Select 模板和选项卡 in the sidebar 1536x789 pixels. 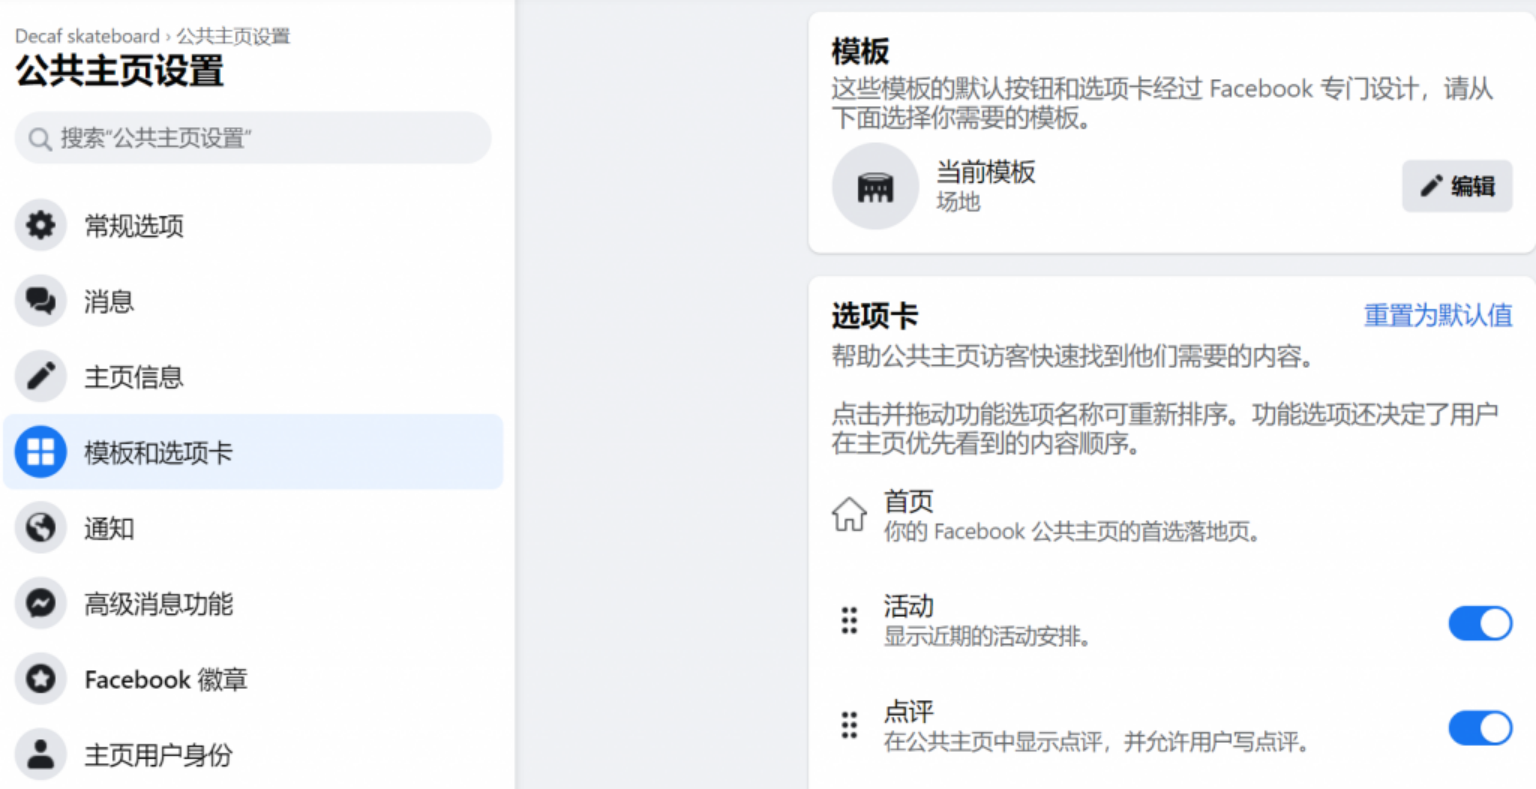click(253, 452)
